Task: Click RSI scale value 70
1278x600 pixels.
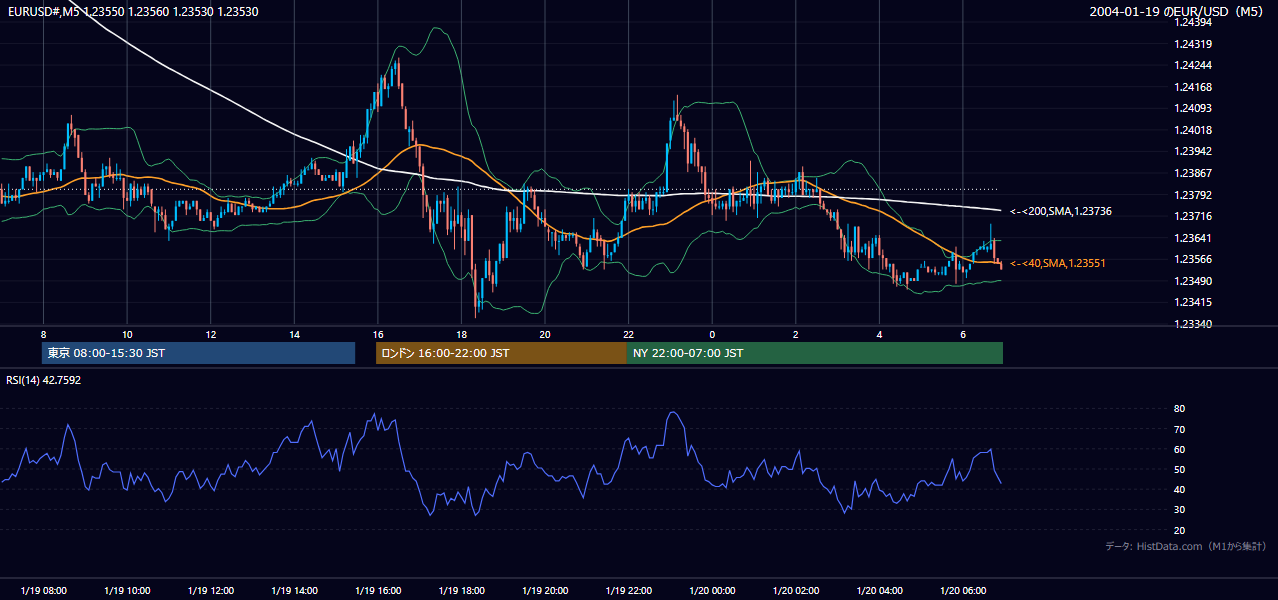Action: [1180, 429]
